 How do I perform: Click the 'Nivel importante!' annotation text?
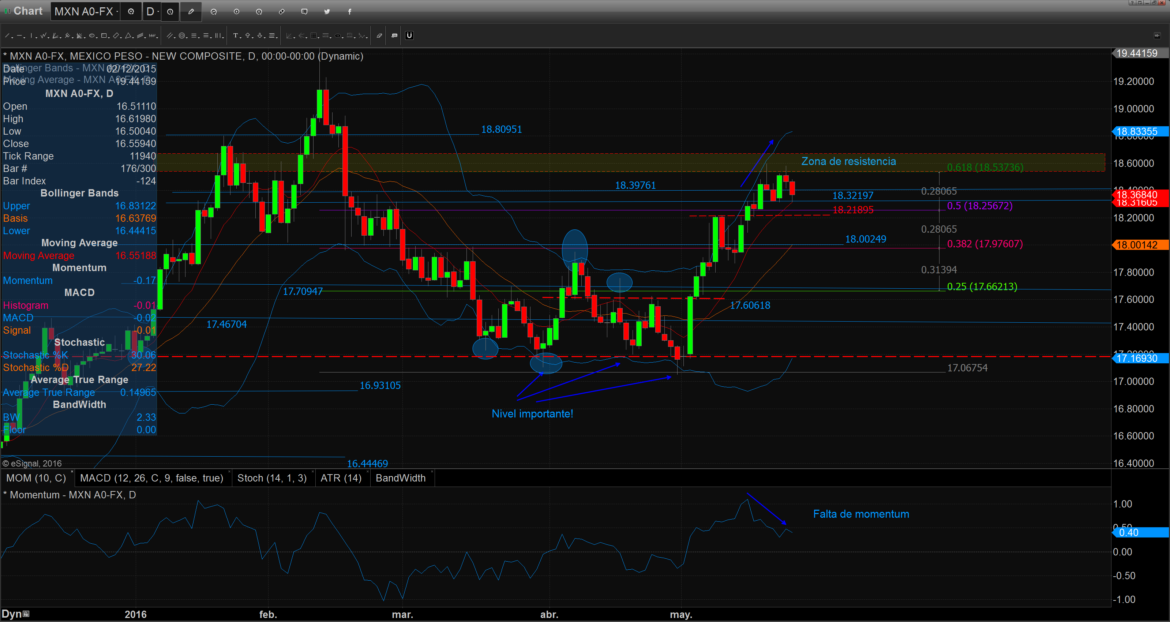pos(532,413)
